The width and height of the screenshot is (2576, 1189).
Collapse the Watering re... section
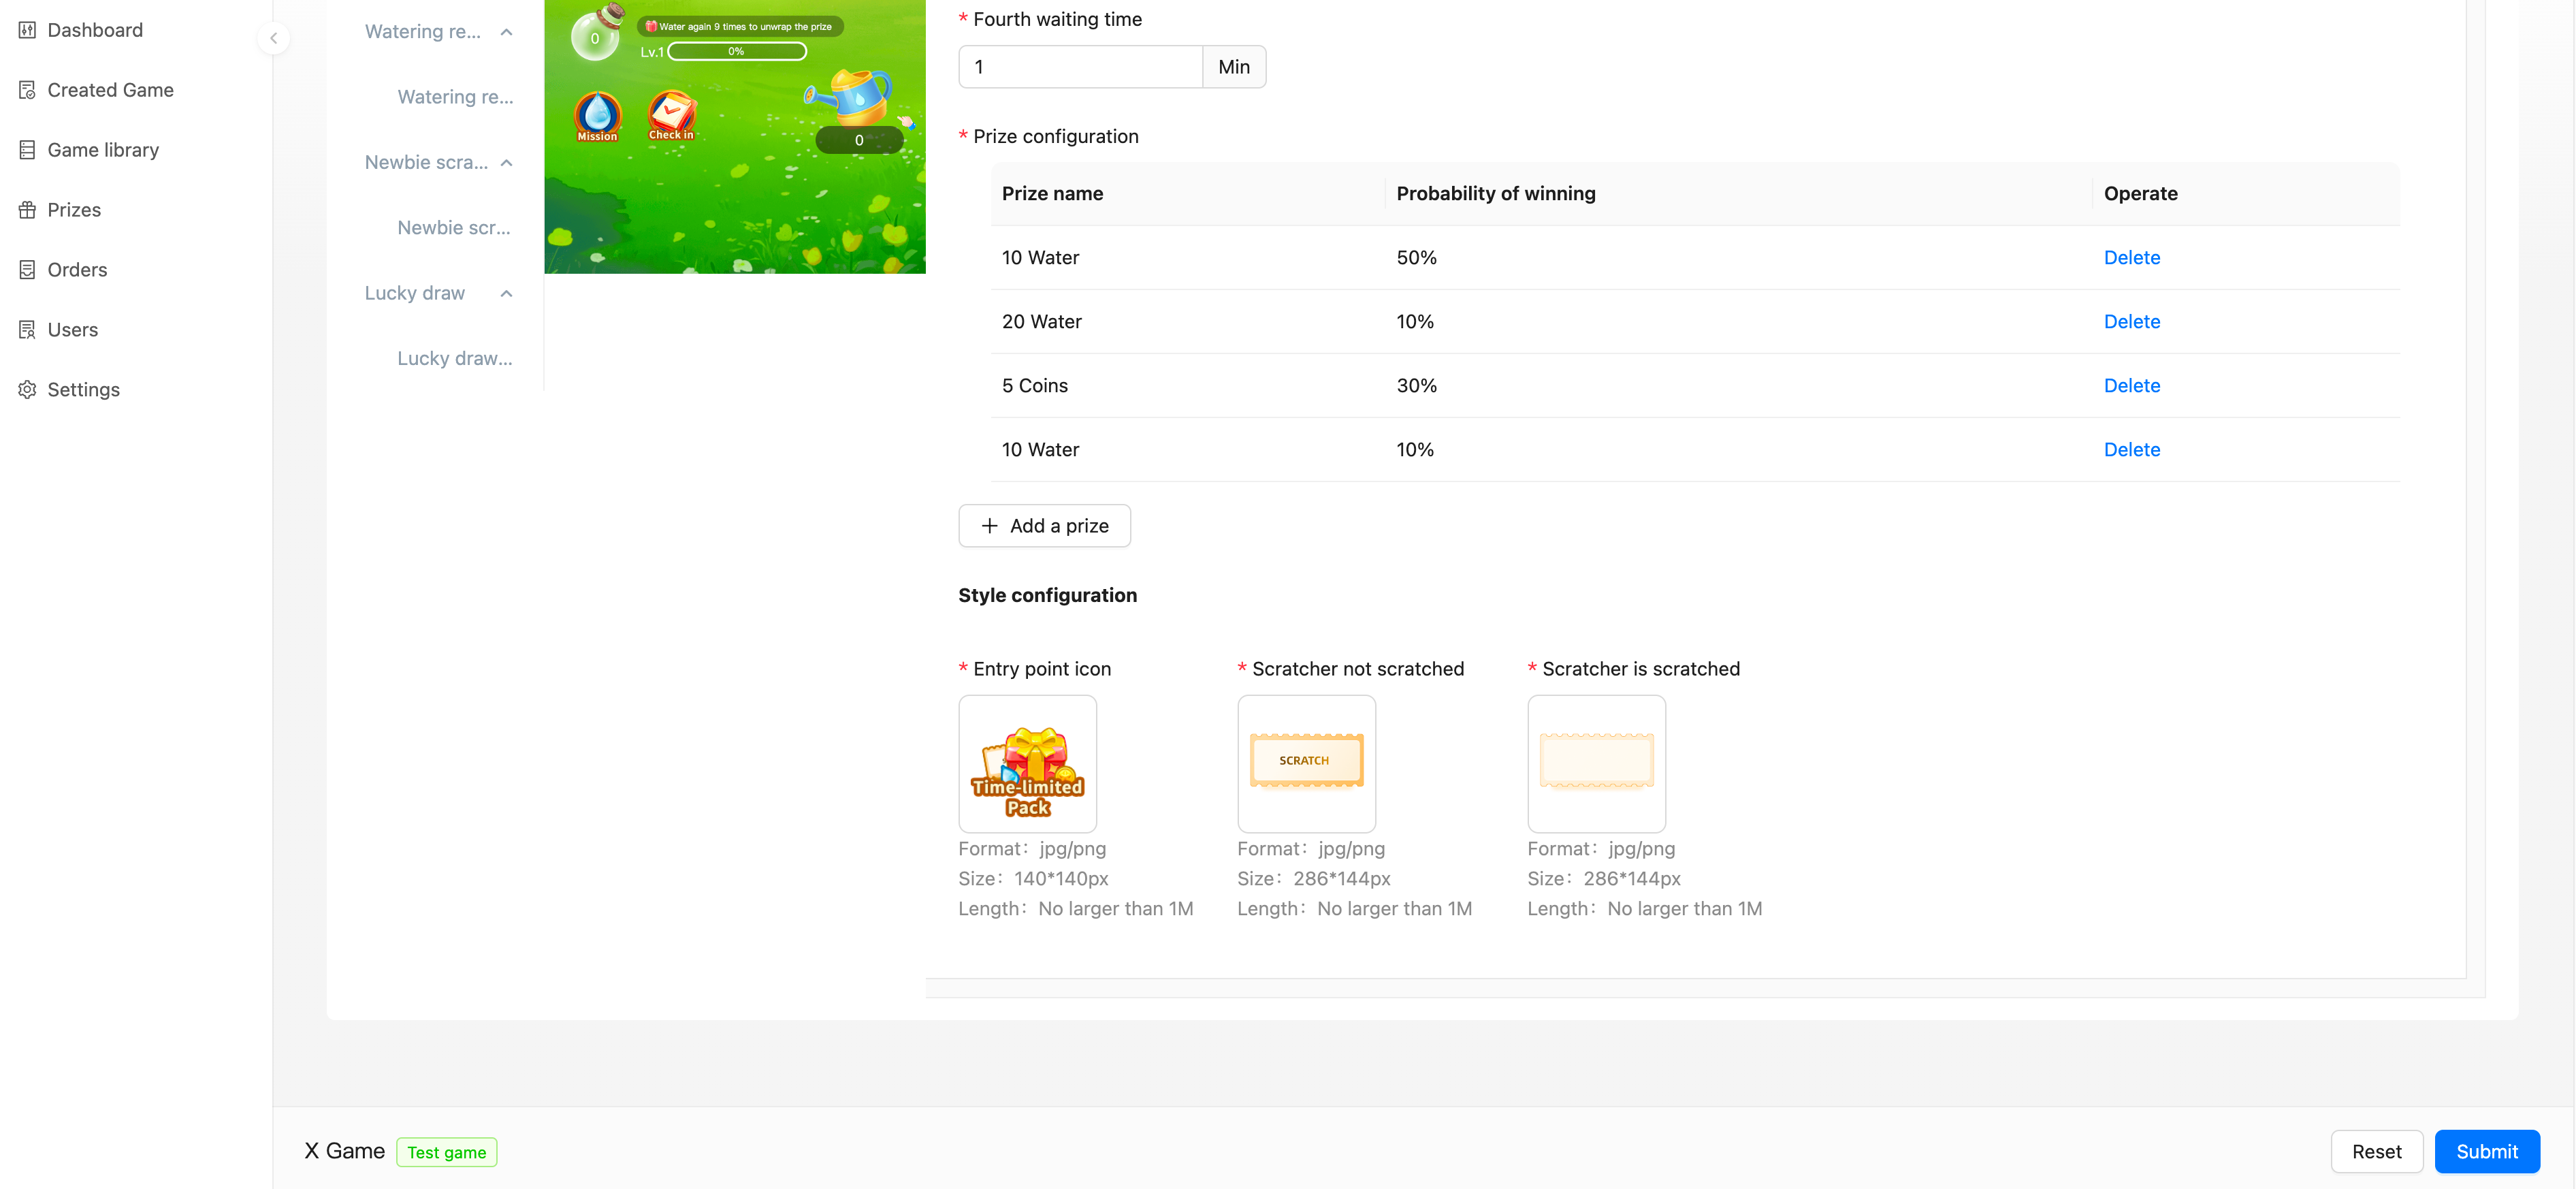506,32
